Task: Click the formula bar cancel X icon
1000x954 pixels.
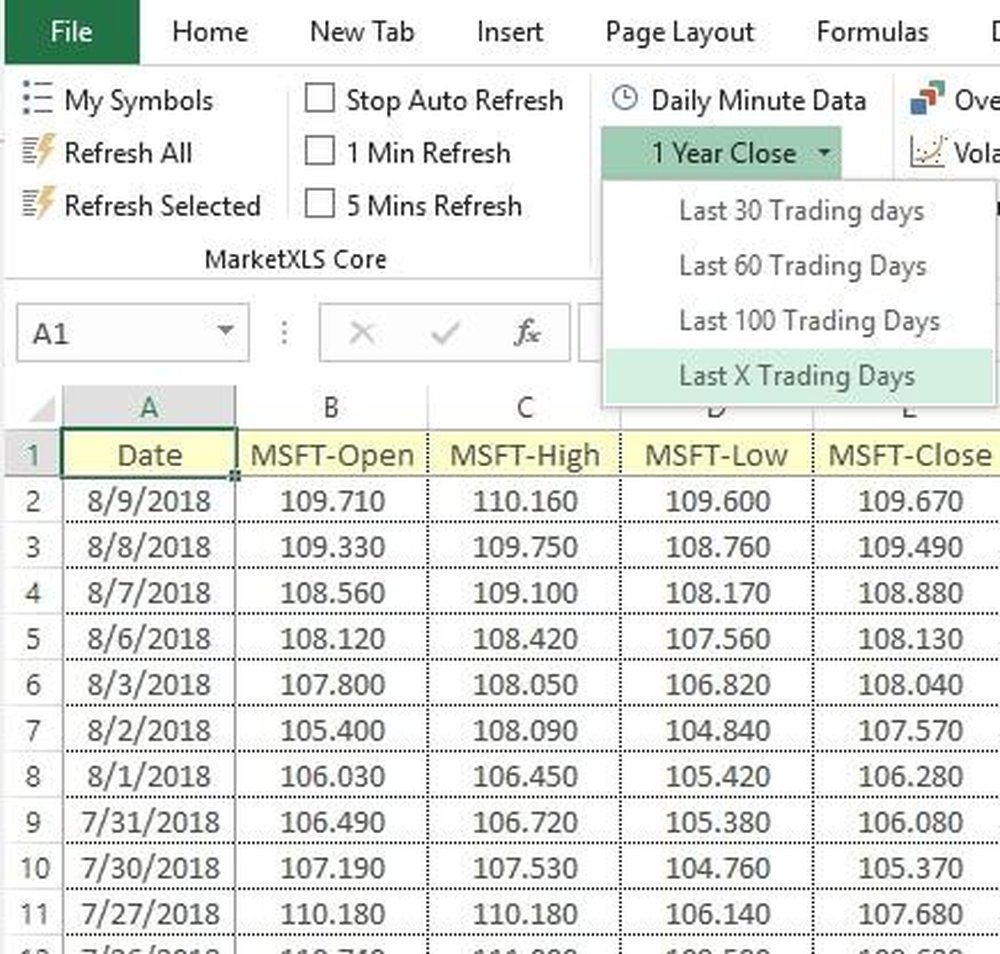Action: [362, 332]
